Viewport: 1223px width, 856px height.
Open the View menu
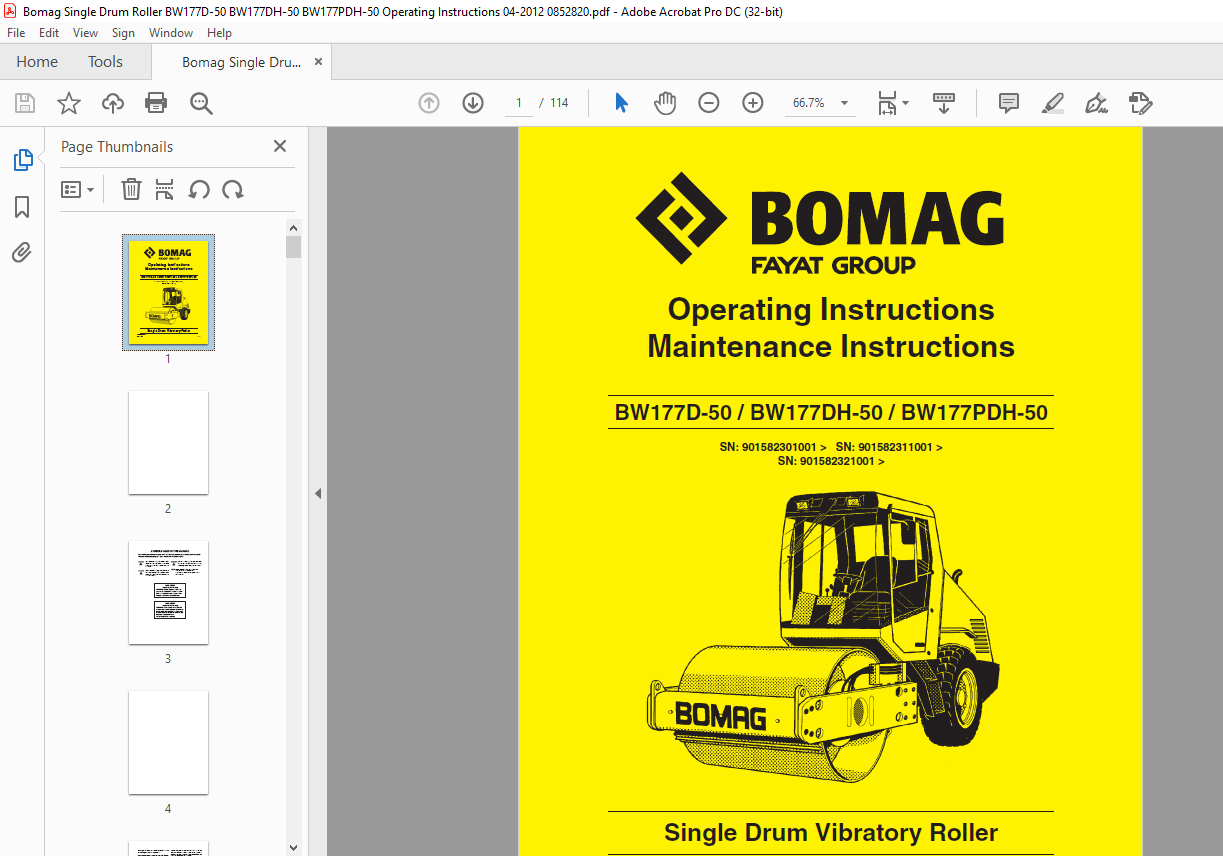click(85, 33)
